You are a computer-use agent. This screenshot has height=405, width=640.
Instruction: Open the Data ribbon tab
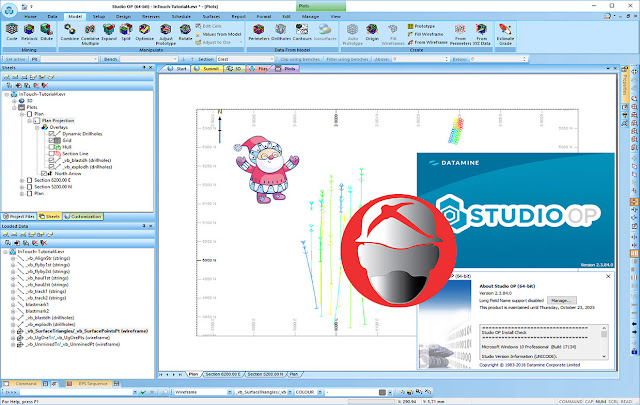[52, 16]
